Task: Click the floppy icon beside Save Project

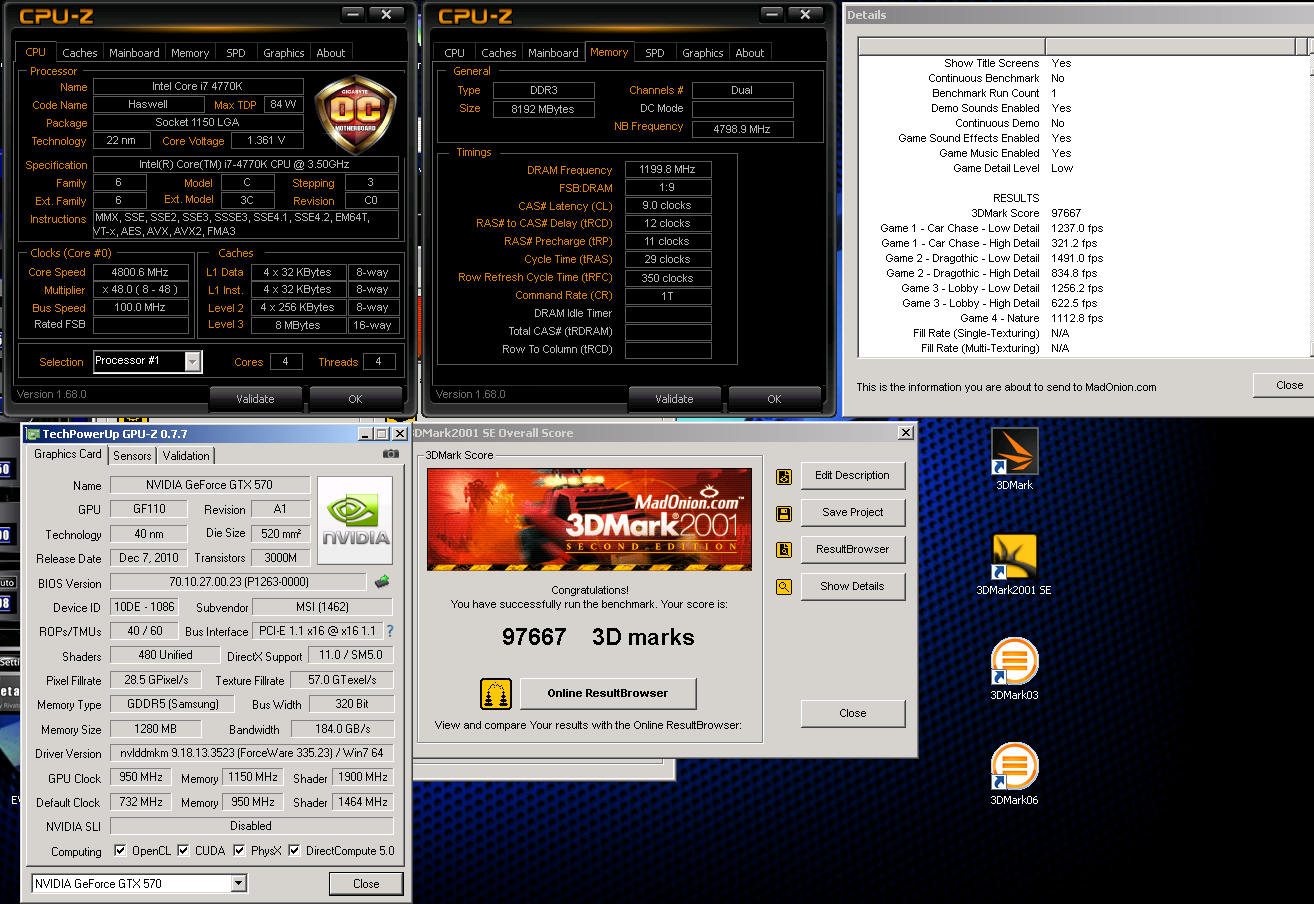Action: click(x=784, y=514)
